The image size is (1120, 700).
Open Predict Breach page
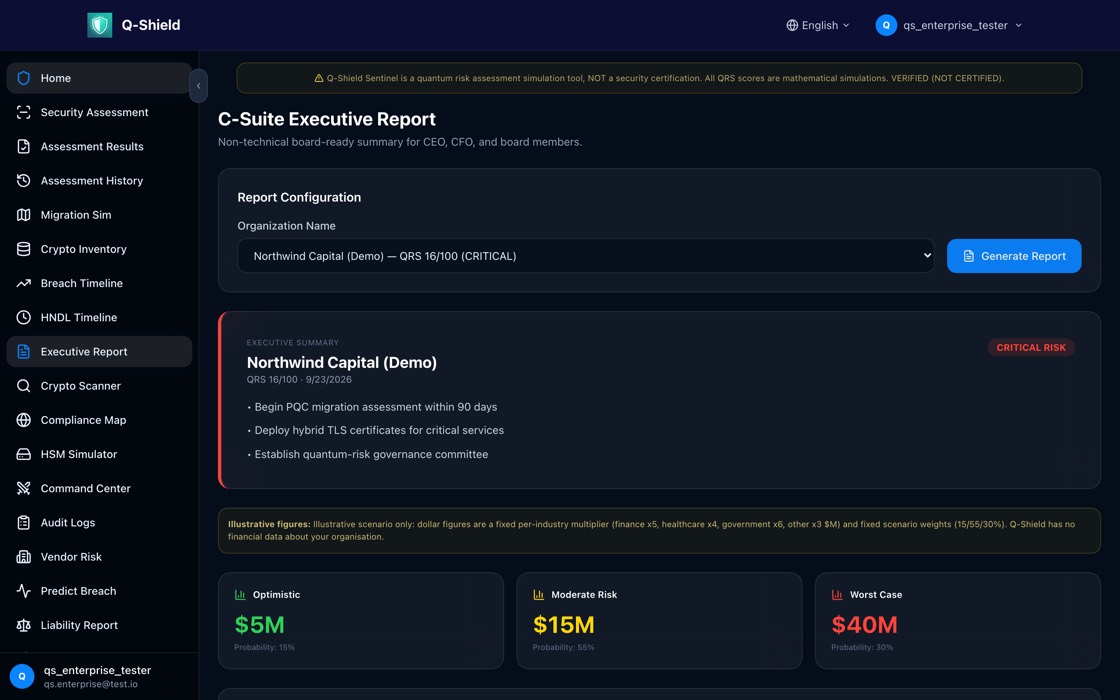pos(99,591)
